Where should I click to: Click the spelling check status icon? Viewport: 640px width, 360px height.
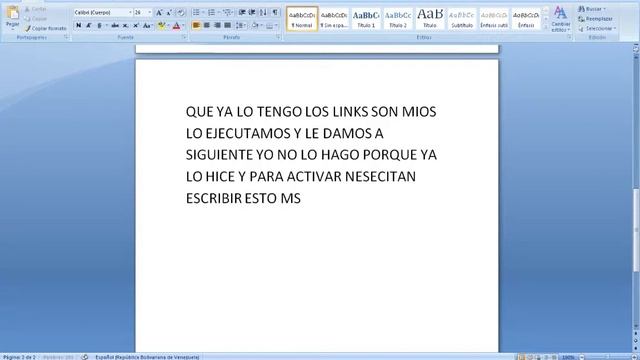pos(85,357)
